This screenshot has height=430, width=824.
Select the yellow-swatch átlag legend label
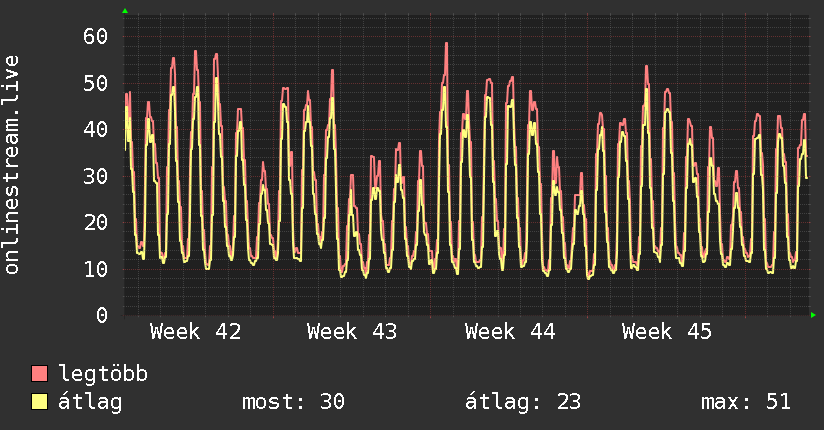(x=90, y=402)
